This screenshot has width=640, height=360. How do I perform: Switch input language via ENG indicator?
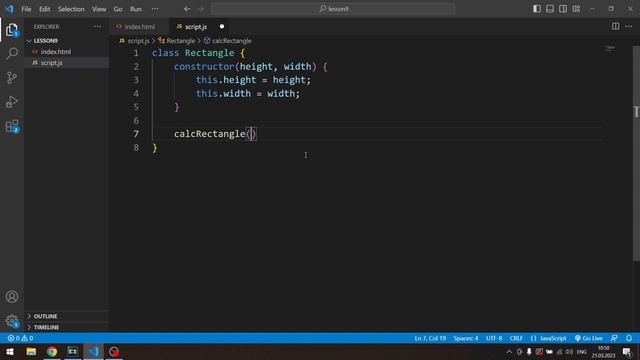pyautogui.click(x=582, y=352)
